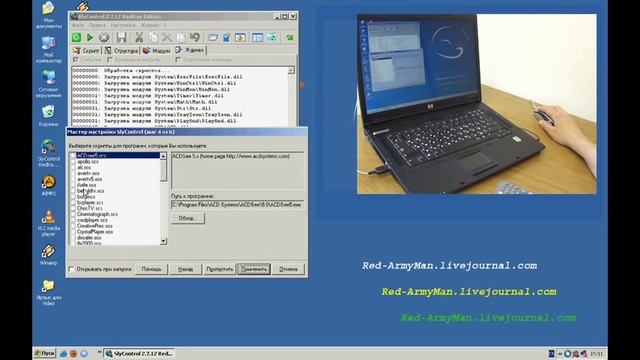Viewport: 640px width, 360px height.
Task: Switch to the Модули tab
Action: [157, 51]
